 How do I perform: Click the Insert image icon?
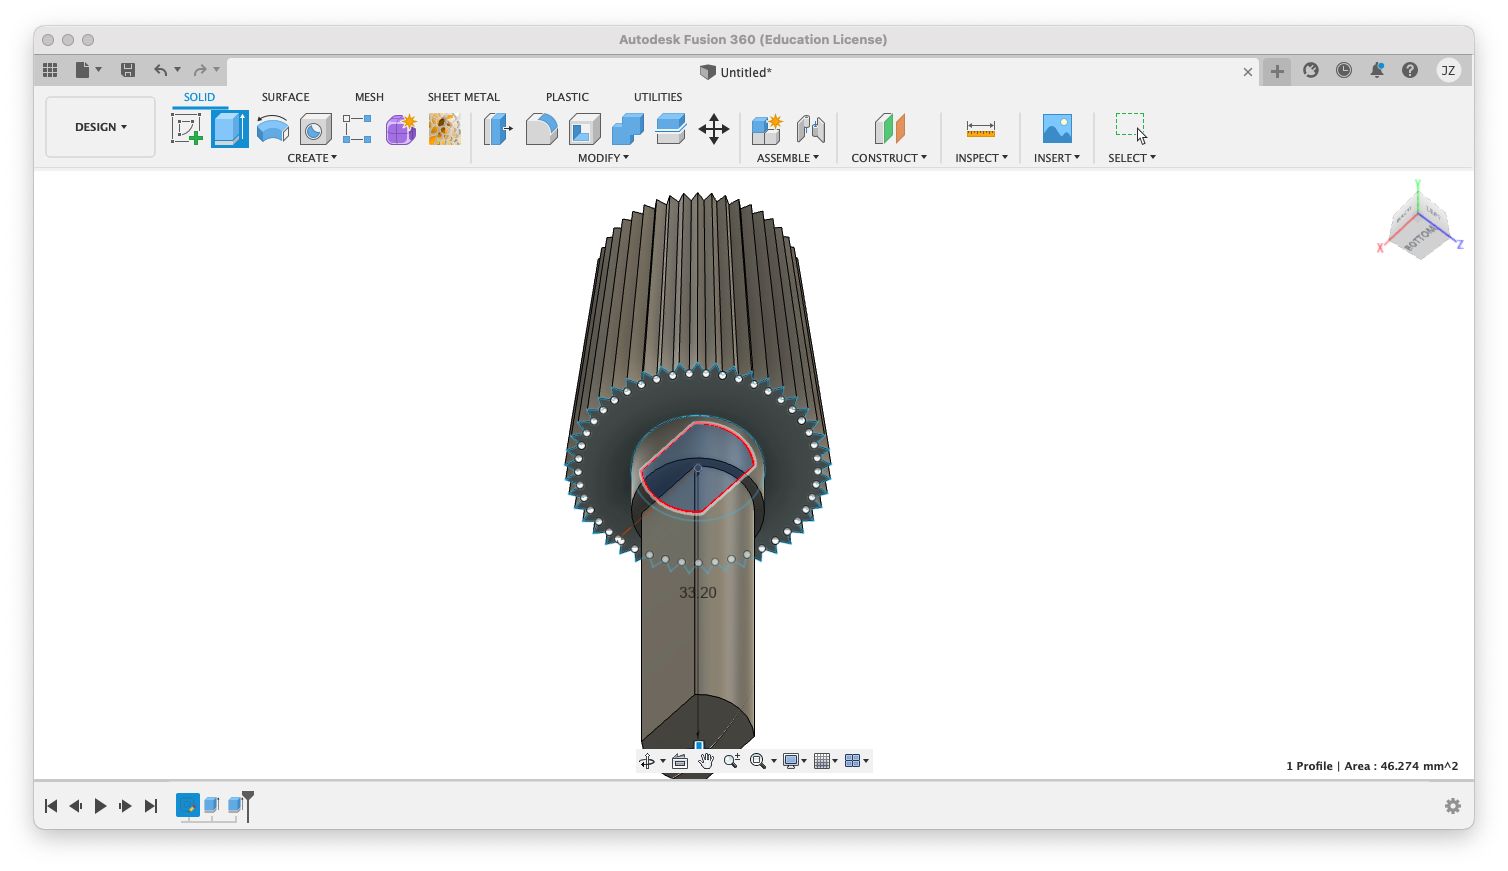1057,129
